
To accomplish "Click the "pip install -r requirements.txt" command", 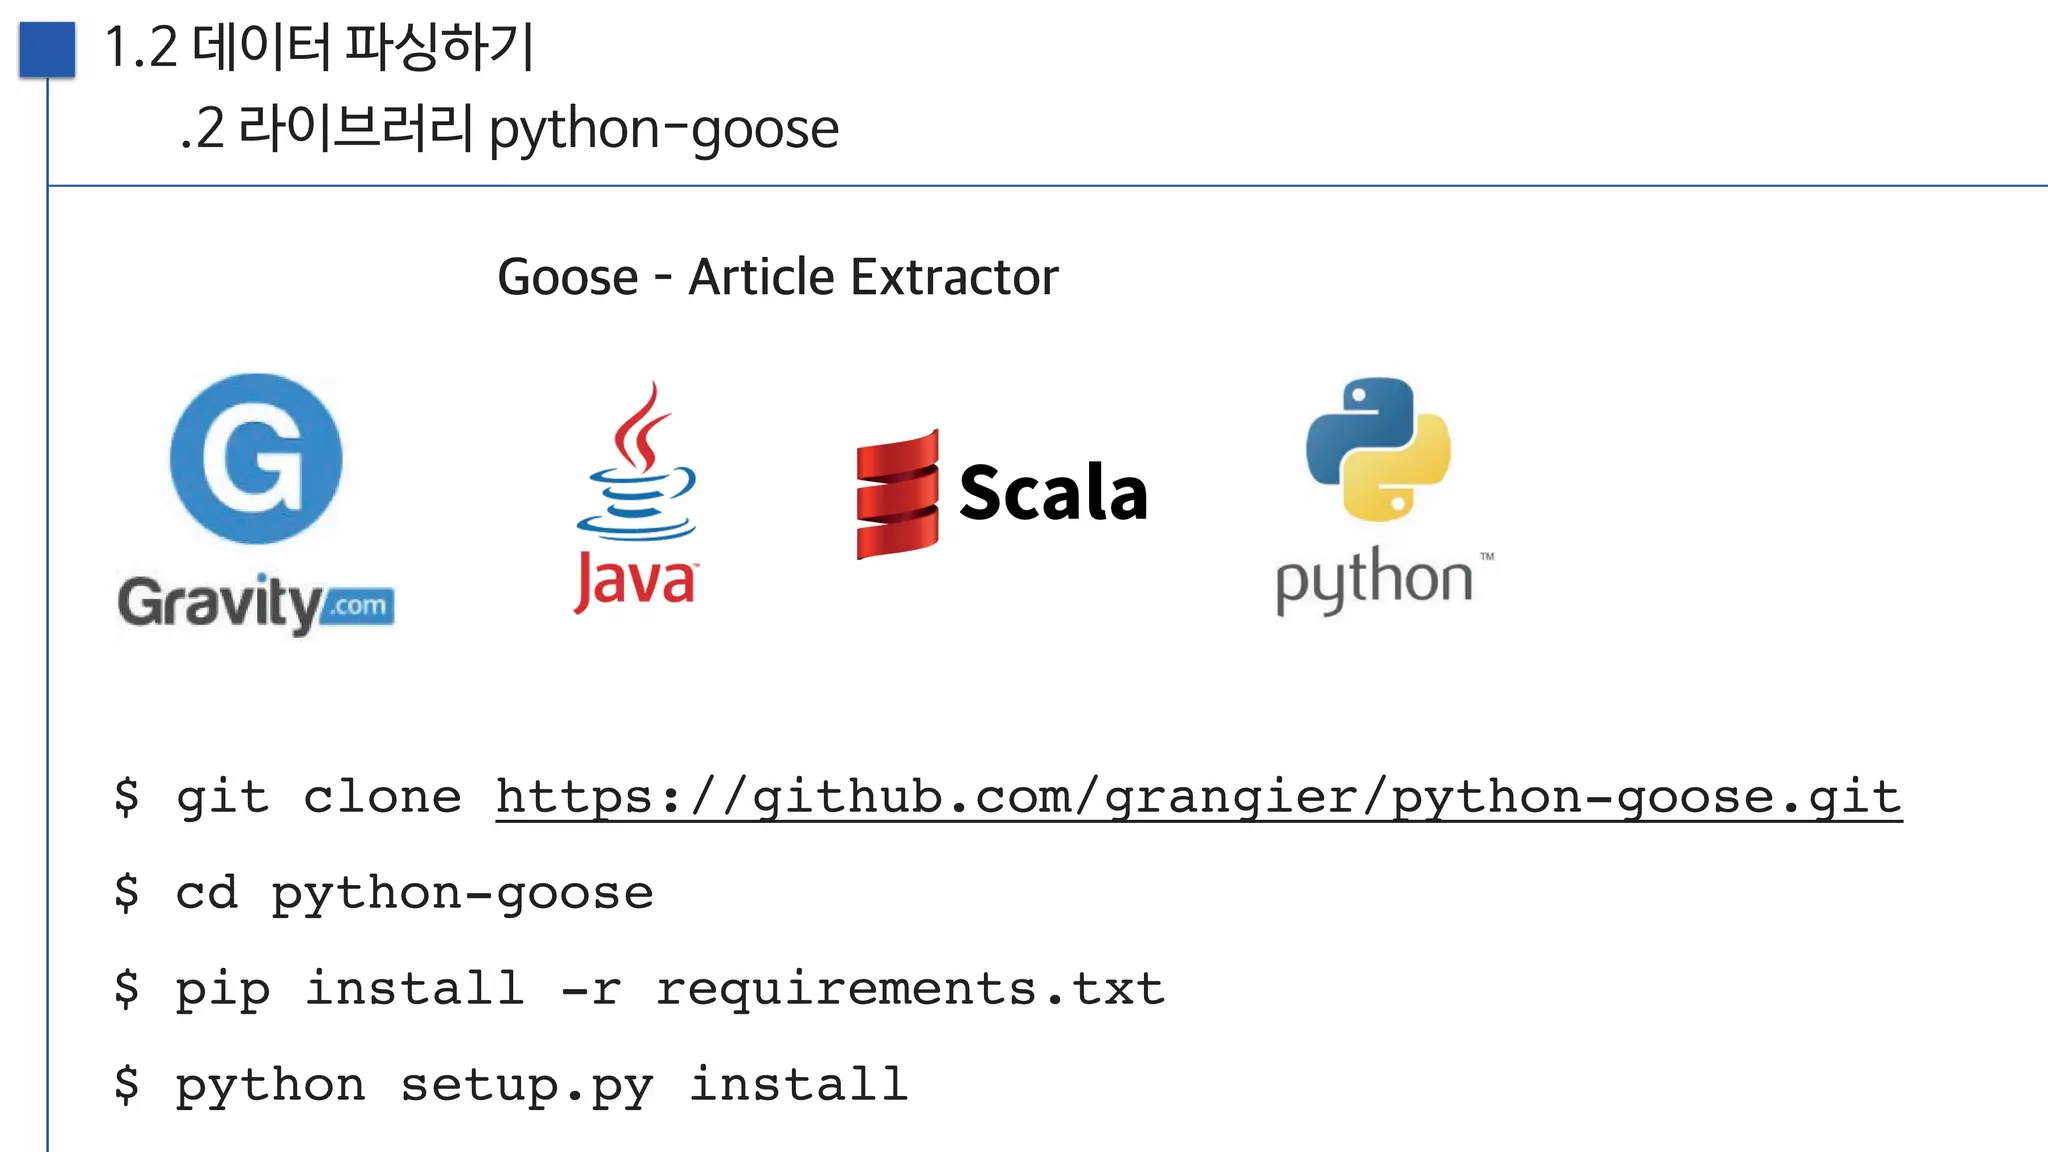I will click(x=670, y=989).
